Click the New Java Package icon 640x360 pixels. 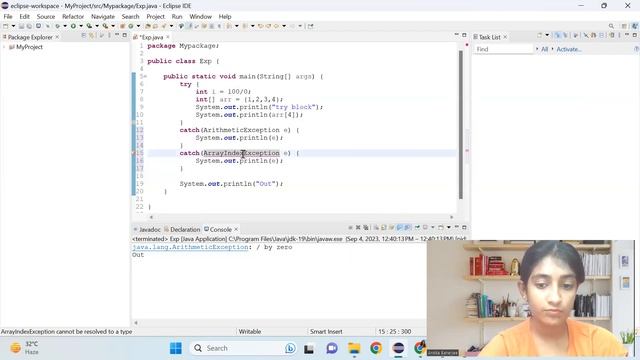click(122, 26)
